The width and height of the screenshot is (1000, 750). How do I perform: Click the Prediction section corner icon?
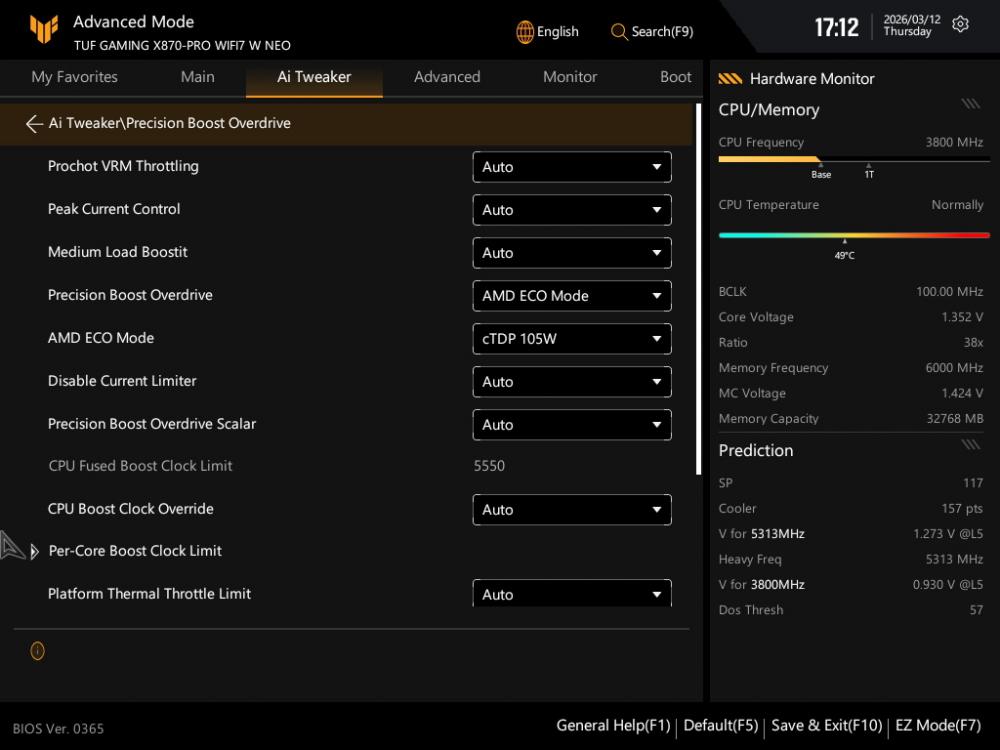(x=969, y=445)
